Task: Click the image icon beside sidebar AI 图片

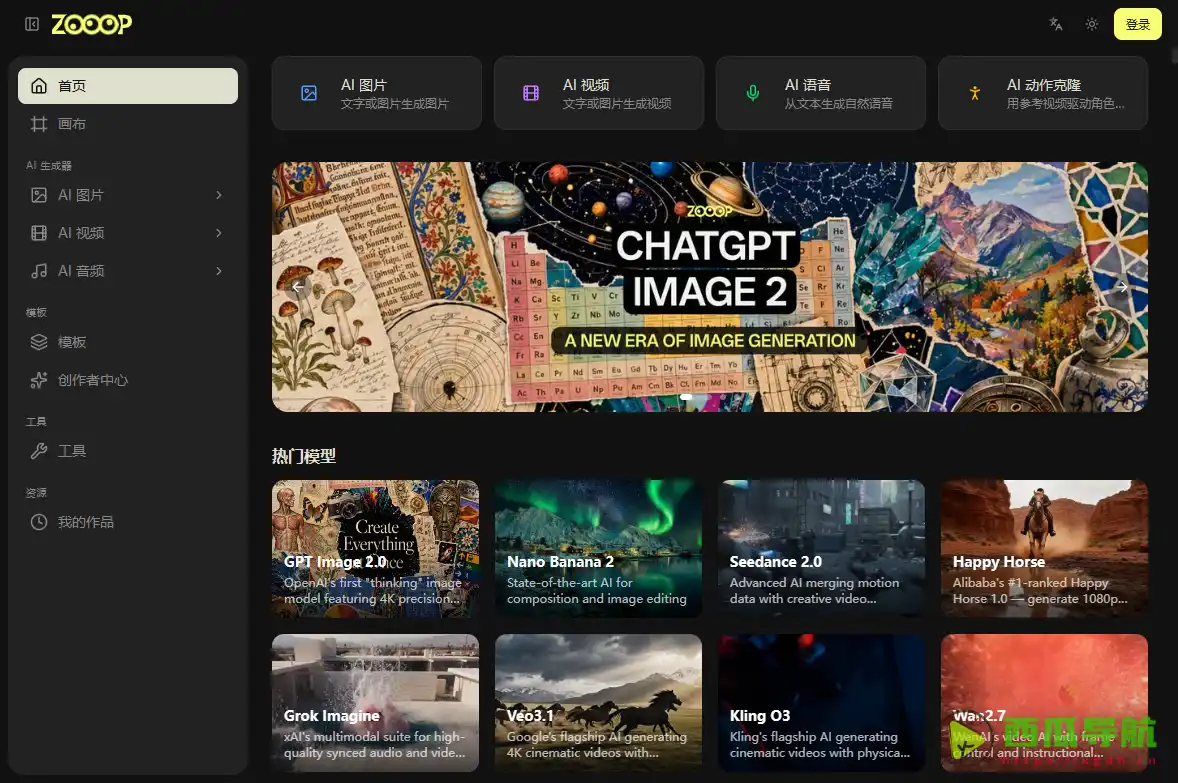Action: pyautogui.click(x=38, y=195)
